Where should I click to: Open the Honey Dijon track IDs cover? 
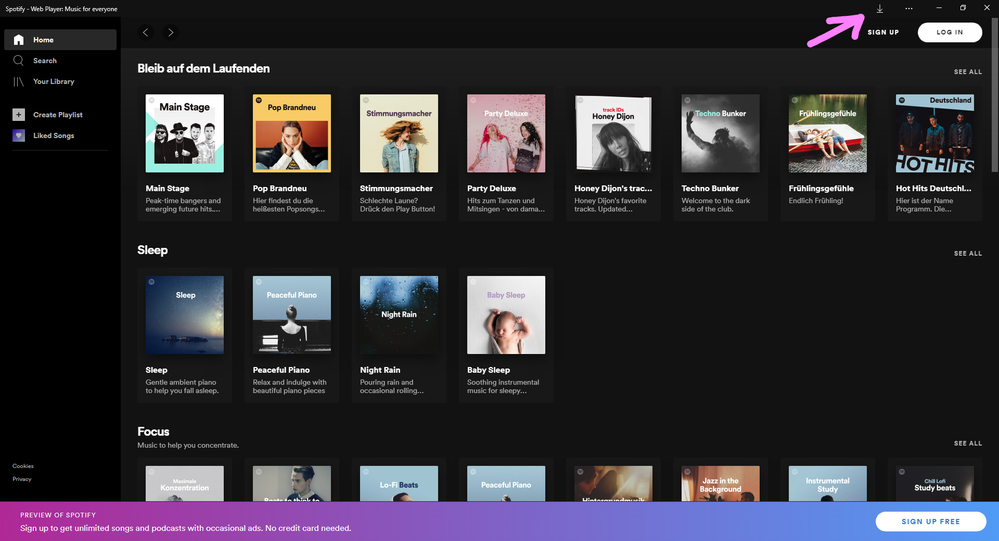[x=613, y=133]
